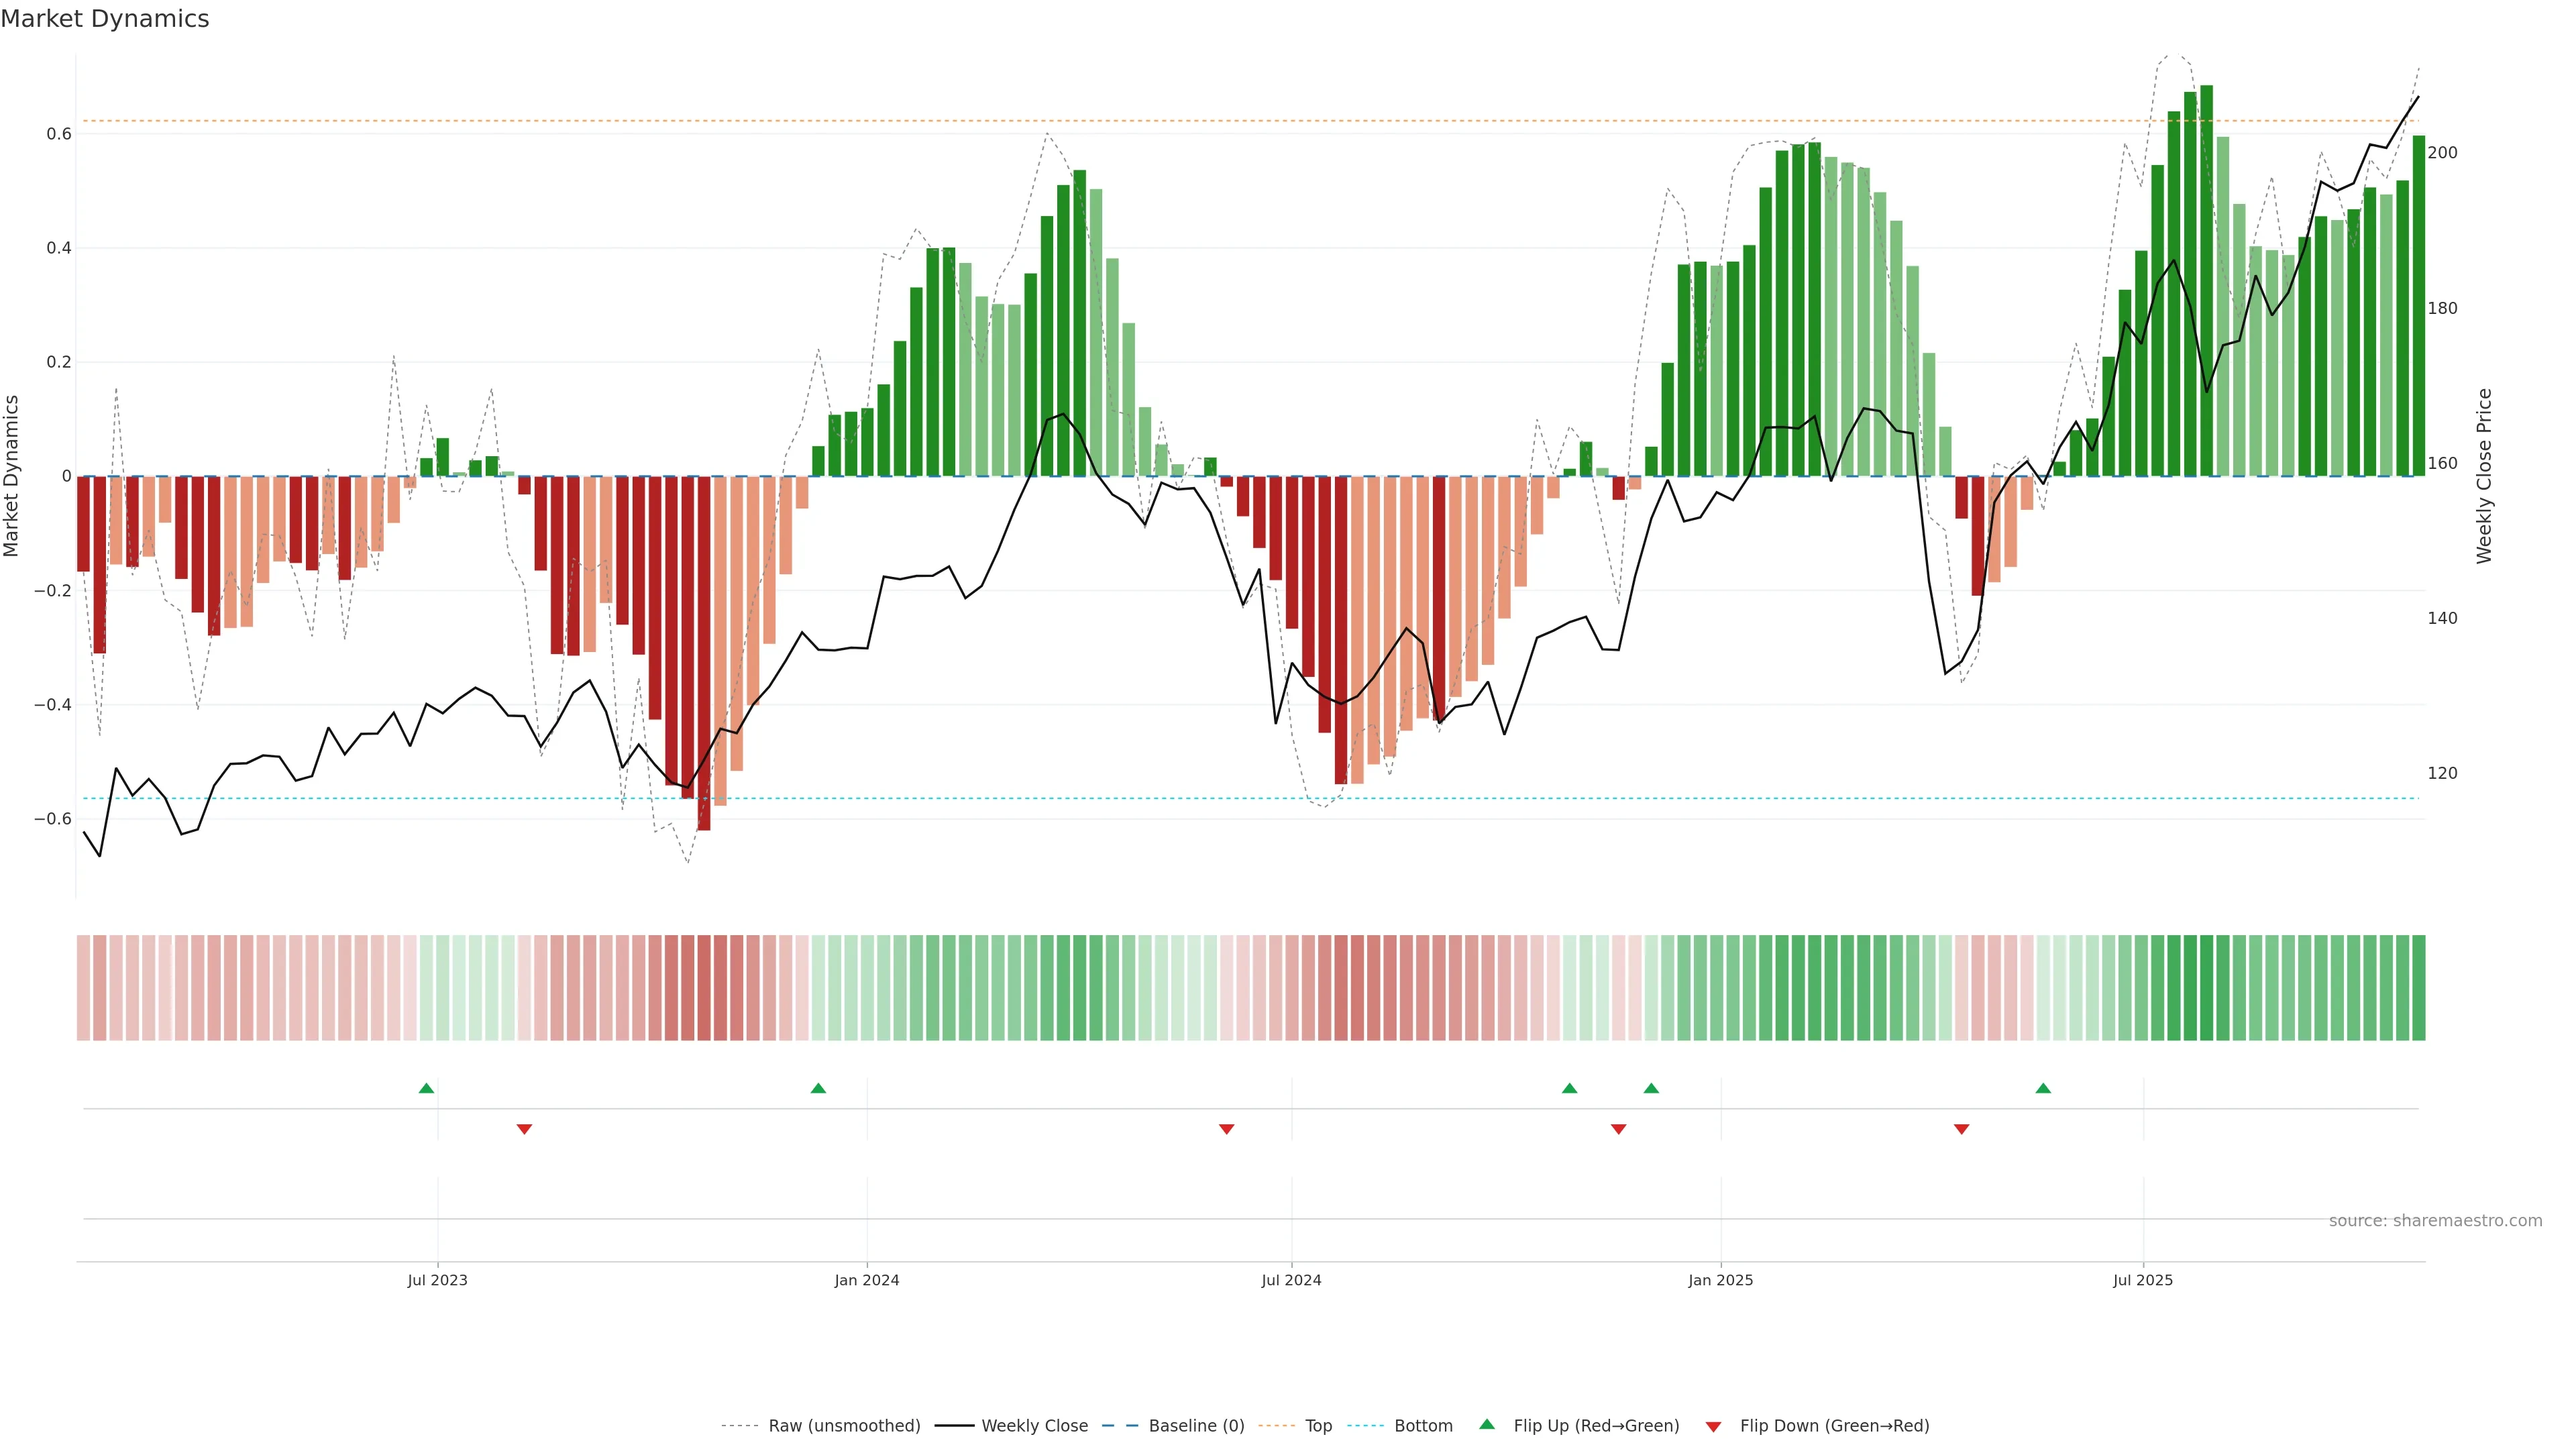
Task: Click the Flip Up green triangle legend icon
Action: (1487, 1424)
